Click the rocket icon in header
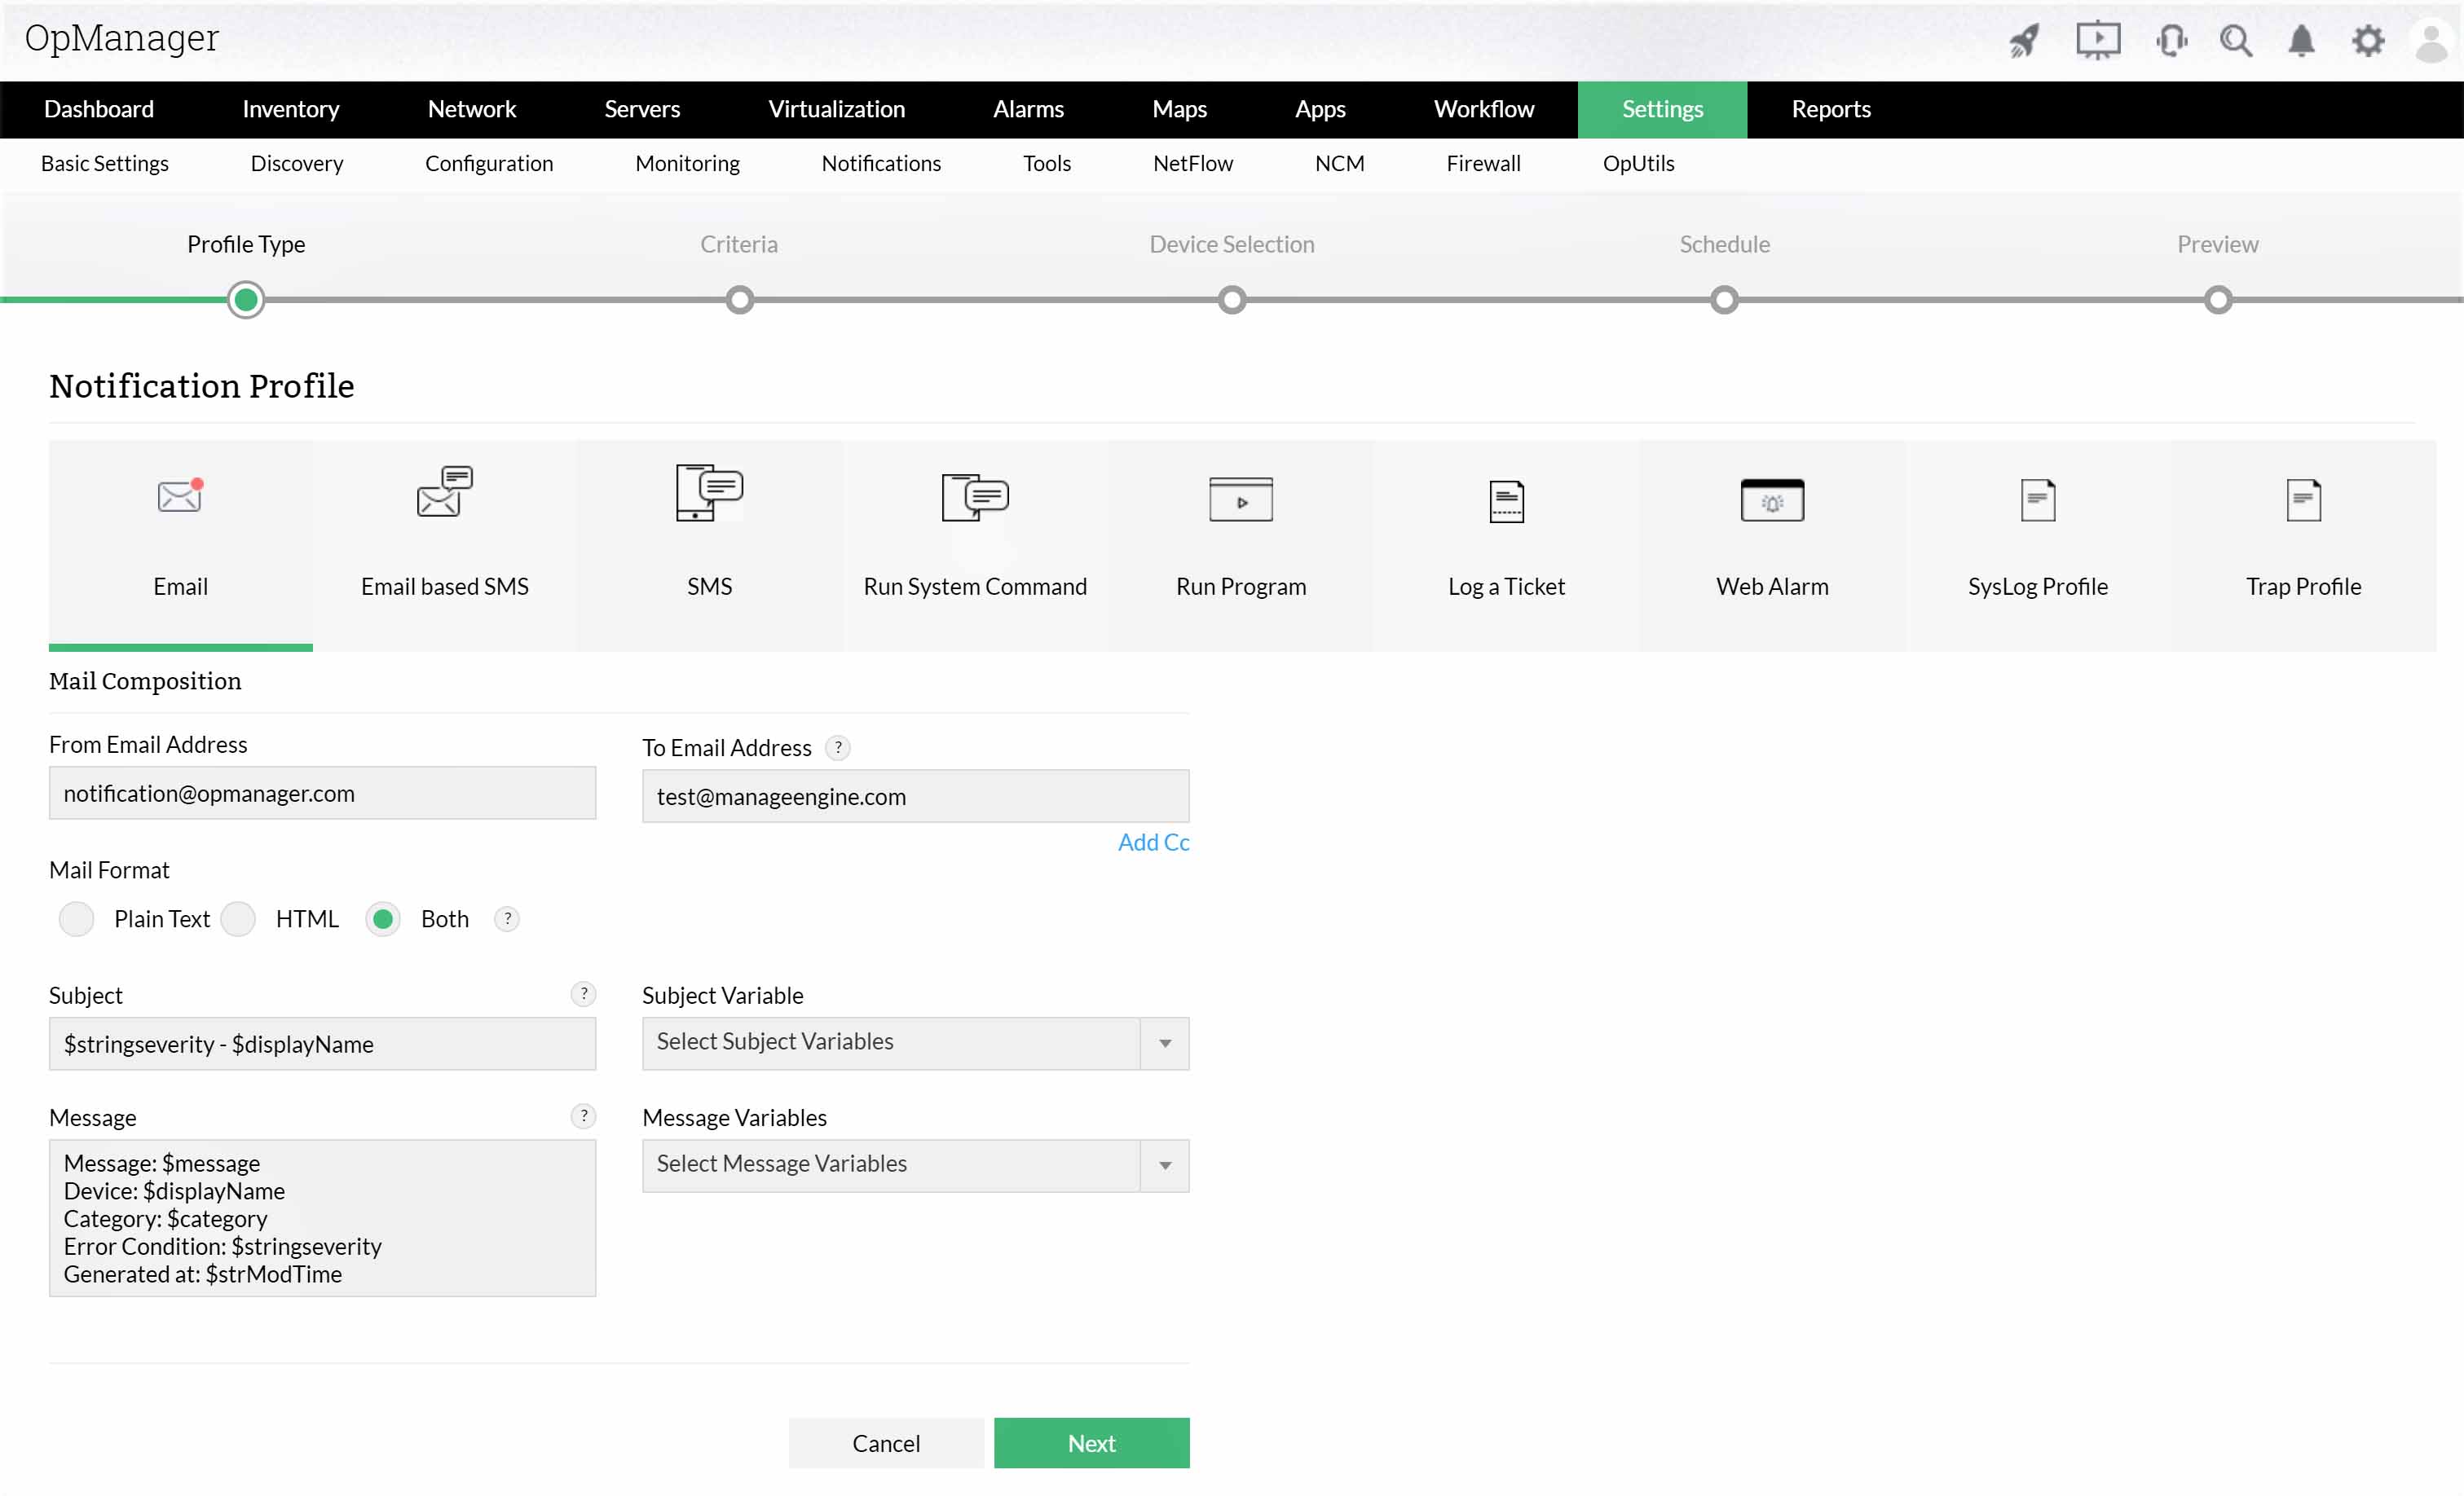 pyautogui.click(x=2024, y=41)
